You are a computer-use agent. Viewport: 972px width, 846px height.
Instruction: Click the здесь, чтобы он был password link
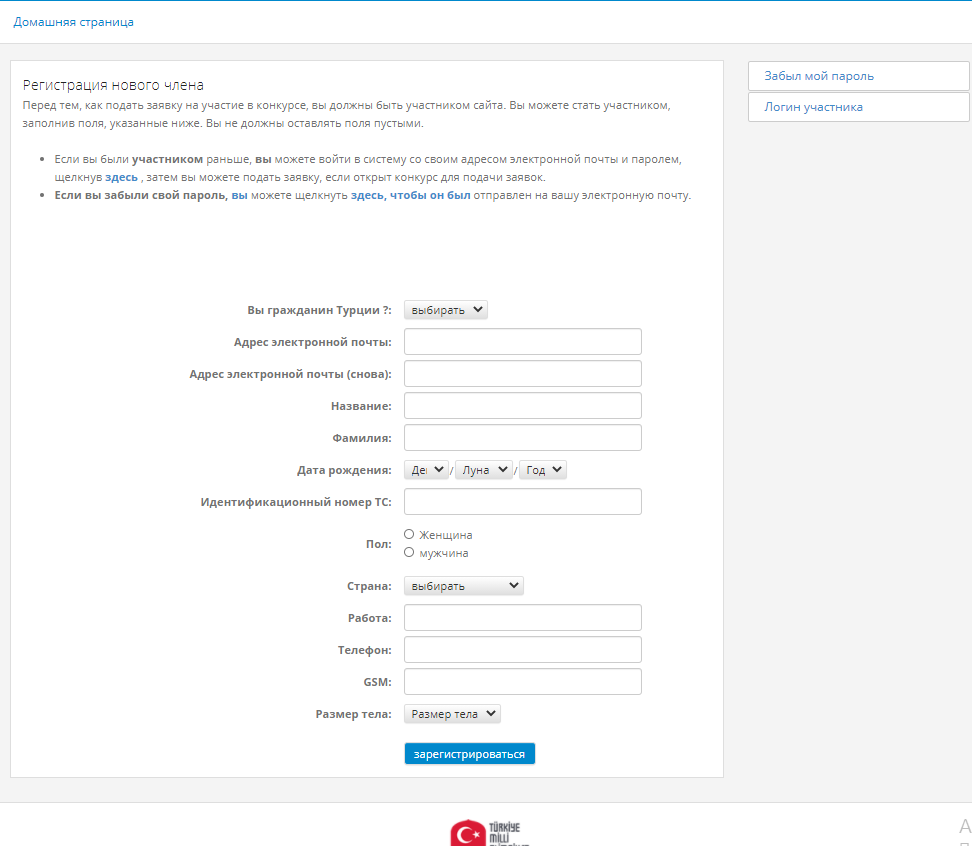[410, 195]
